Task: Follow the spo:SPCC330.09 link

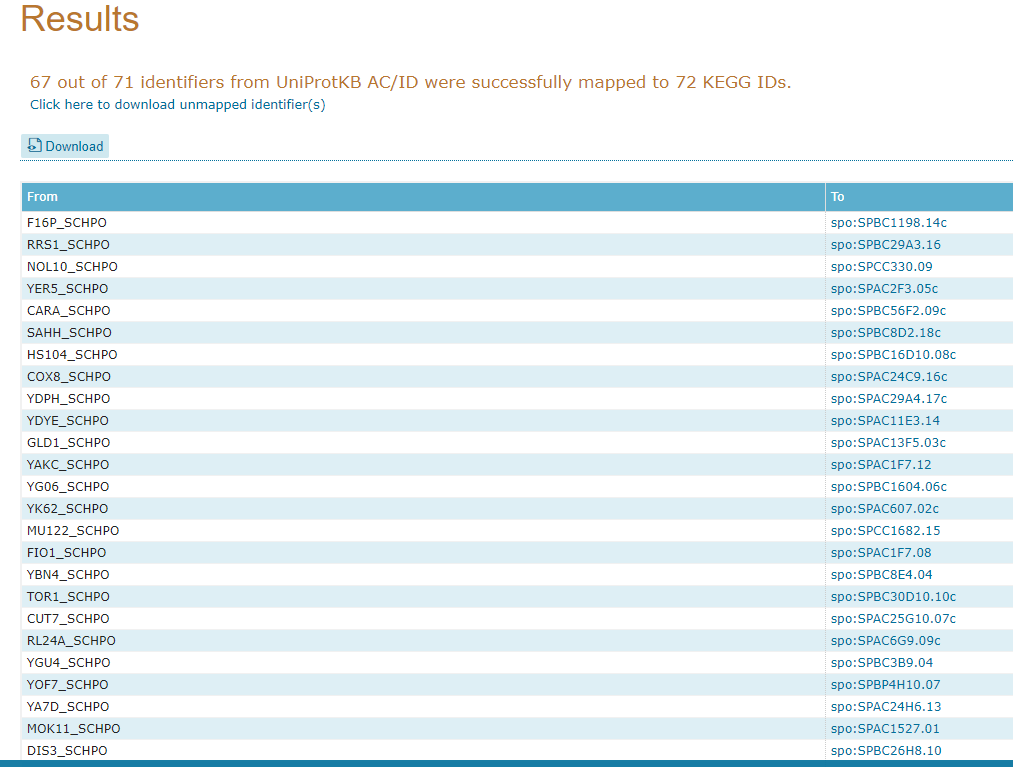Action: click(881, 267)
